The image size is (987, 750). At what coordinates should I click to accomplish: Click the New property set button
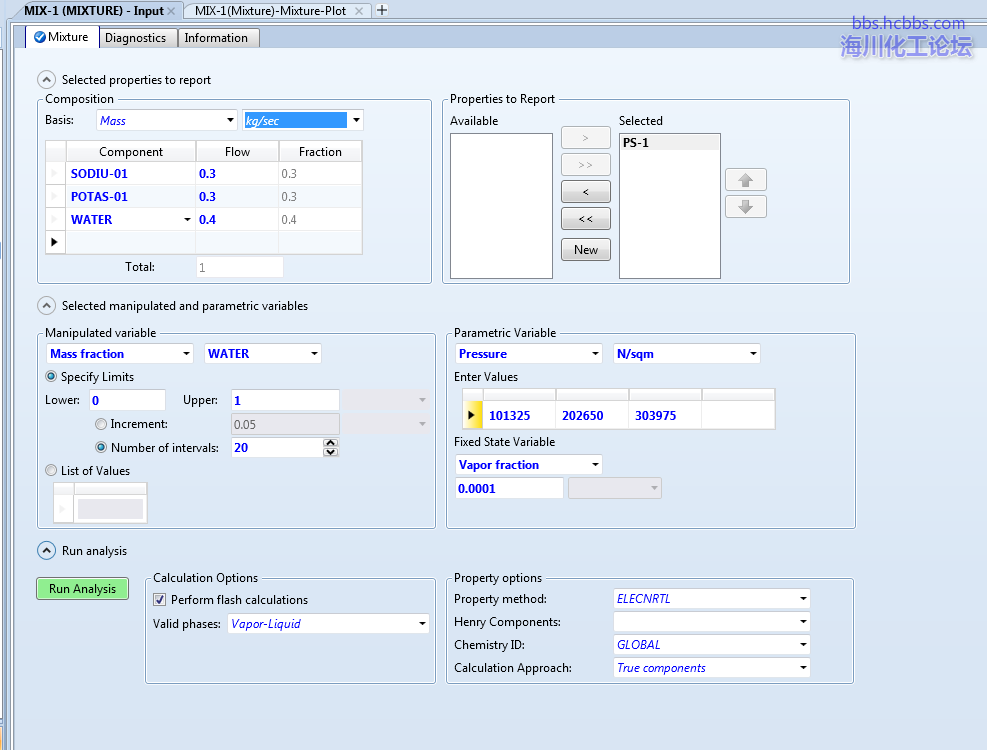click(x=585, y=250)
